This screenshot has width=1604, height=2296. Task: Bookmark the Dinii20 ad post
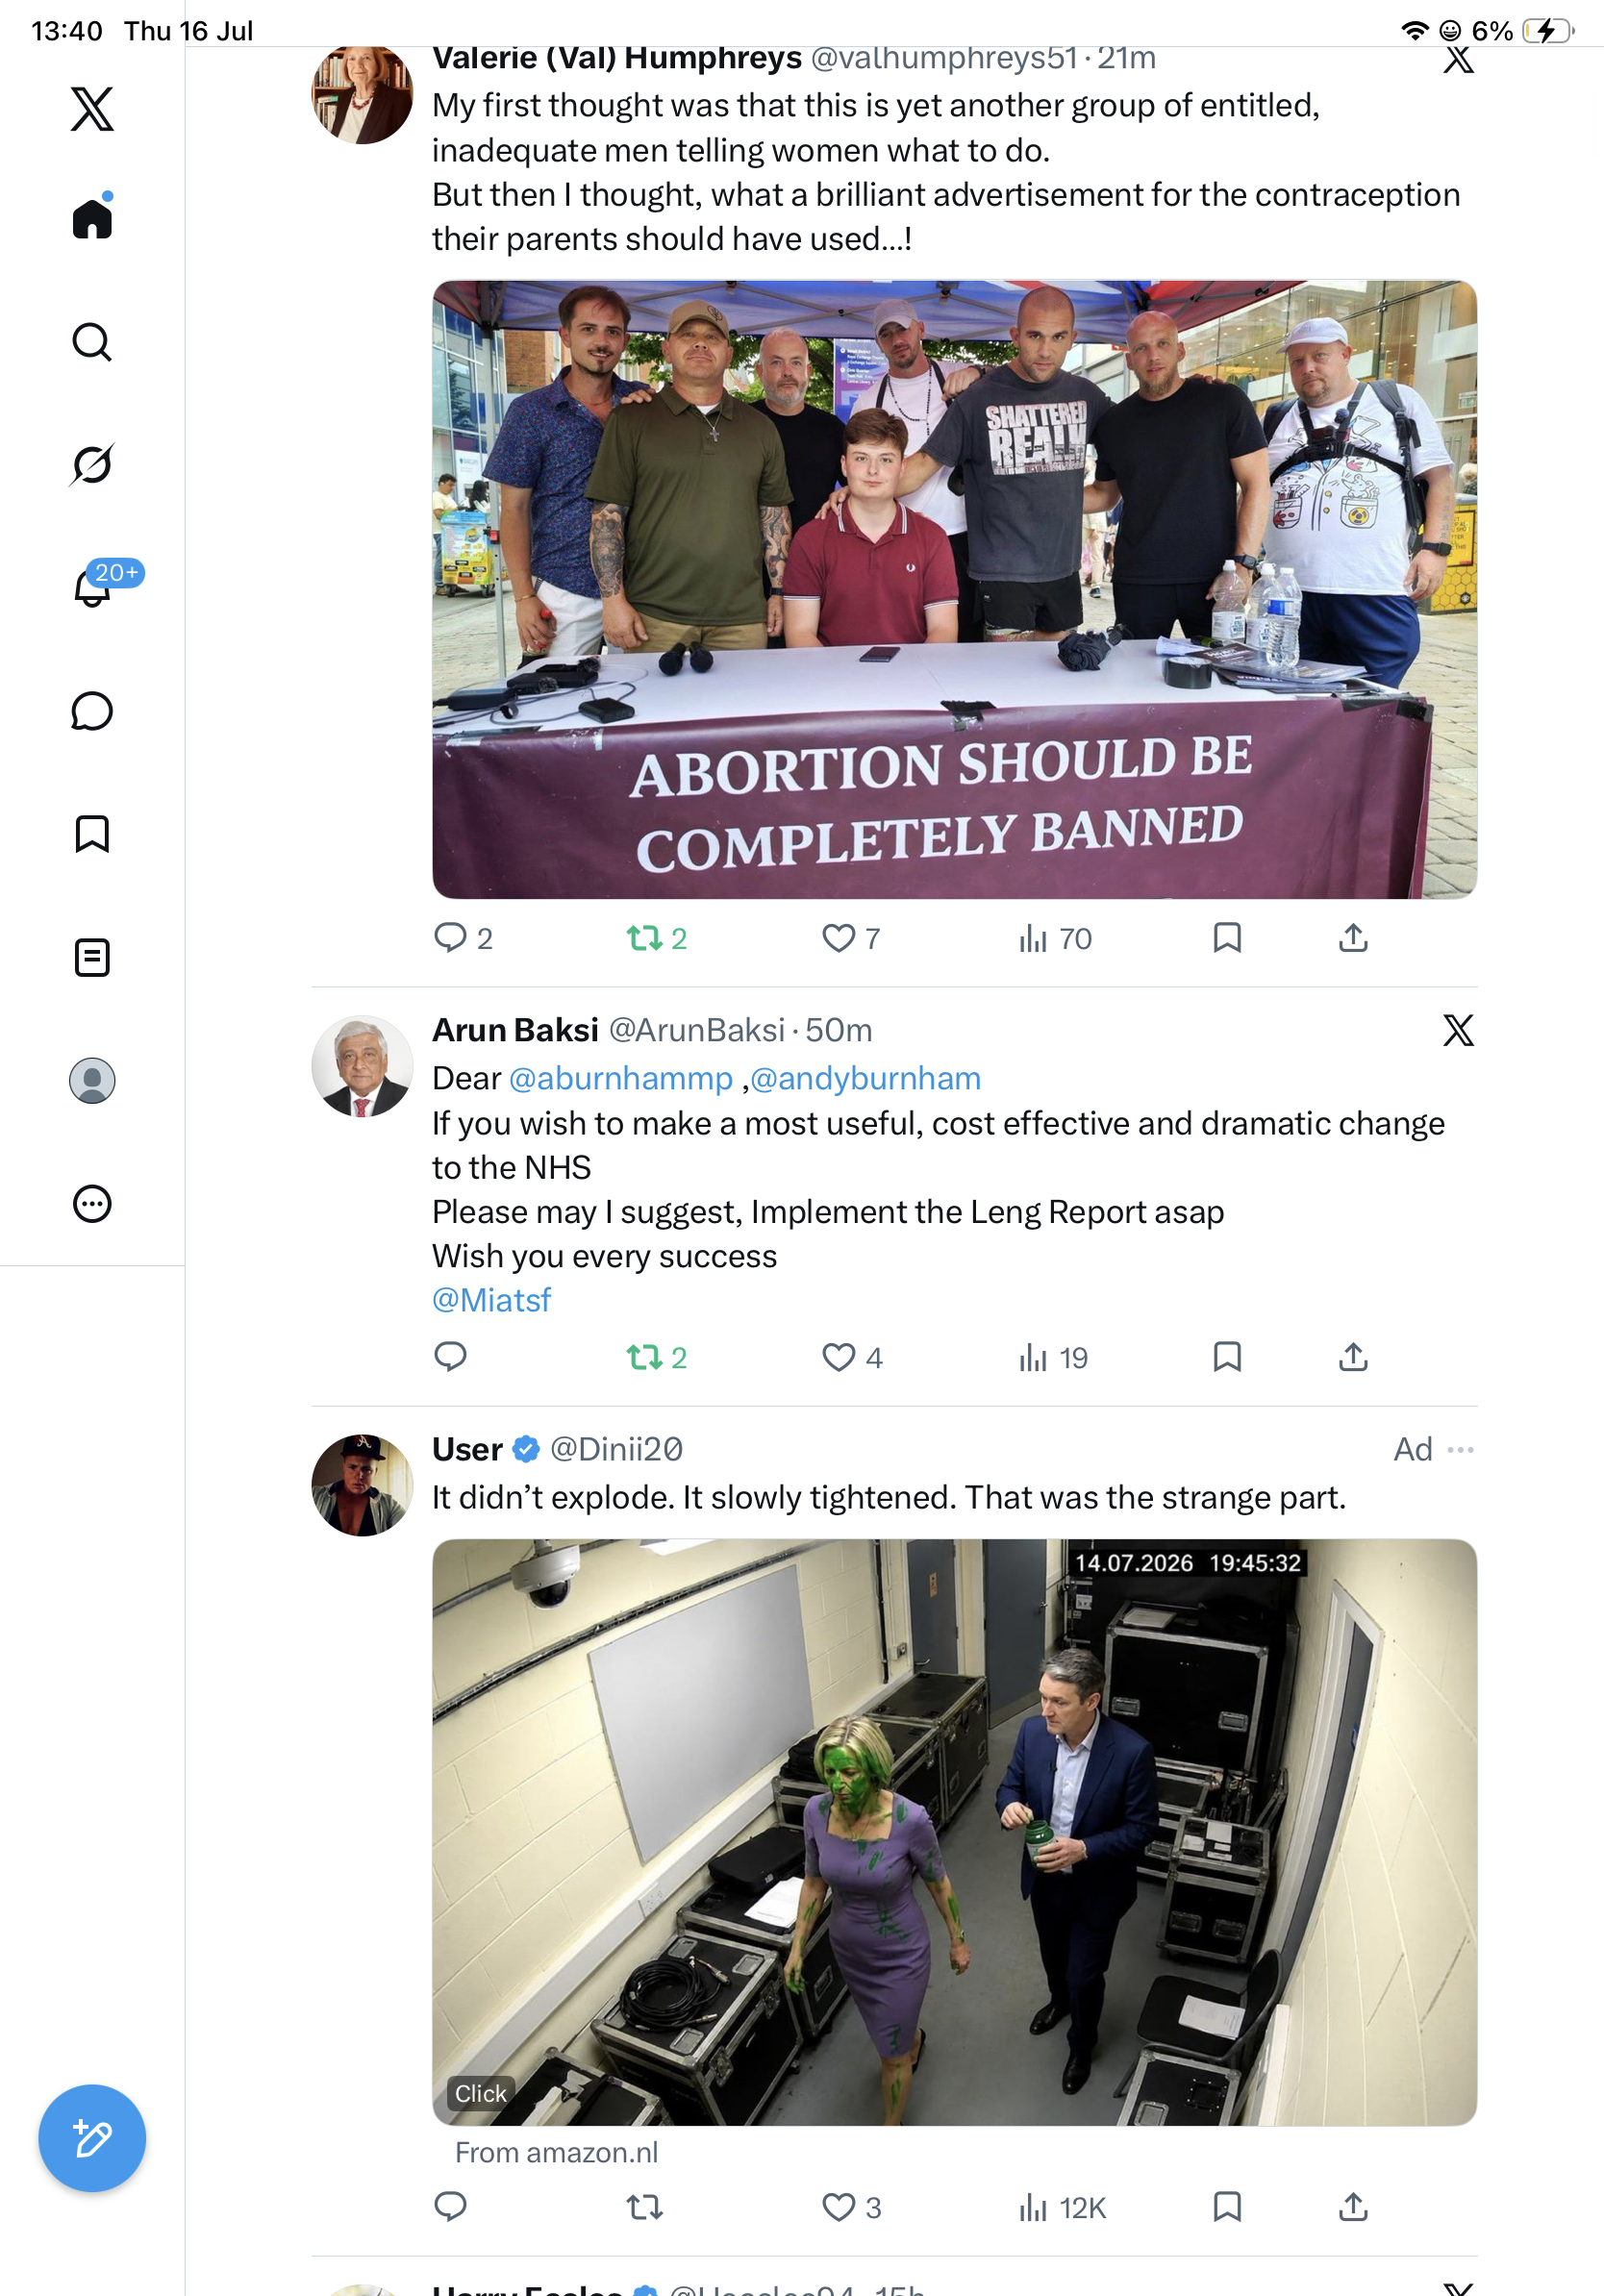click(1227, 2206)
